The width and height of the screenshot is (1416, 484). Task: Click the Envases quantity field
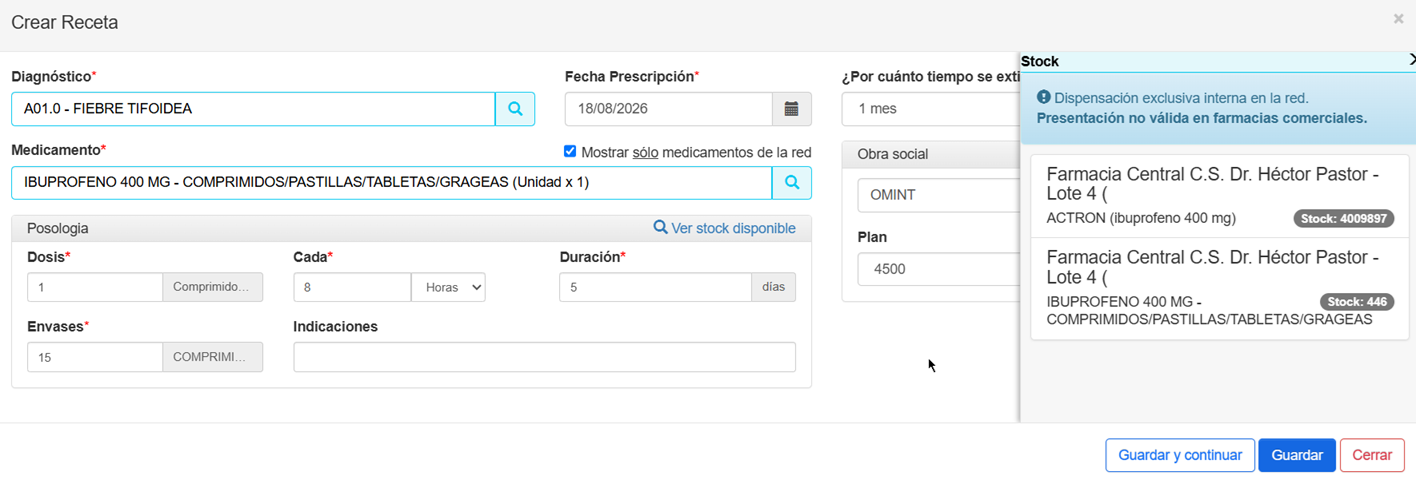click(x=95, y=357)
